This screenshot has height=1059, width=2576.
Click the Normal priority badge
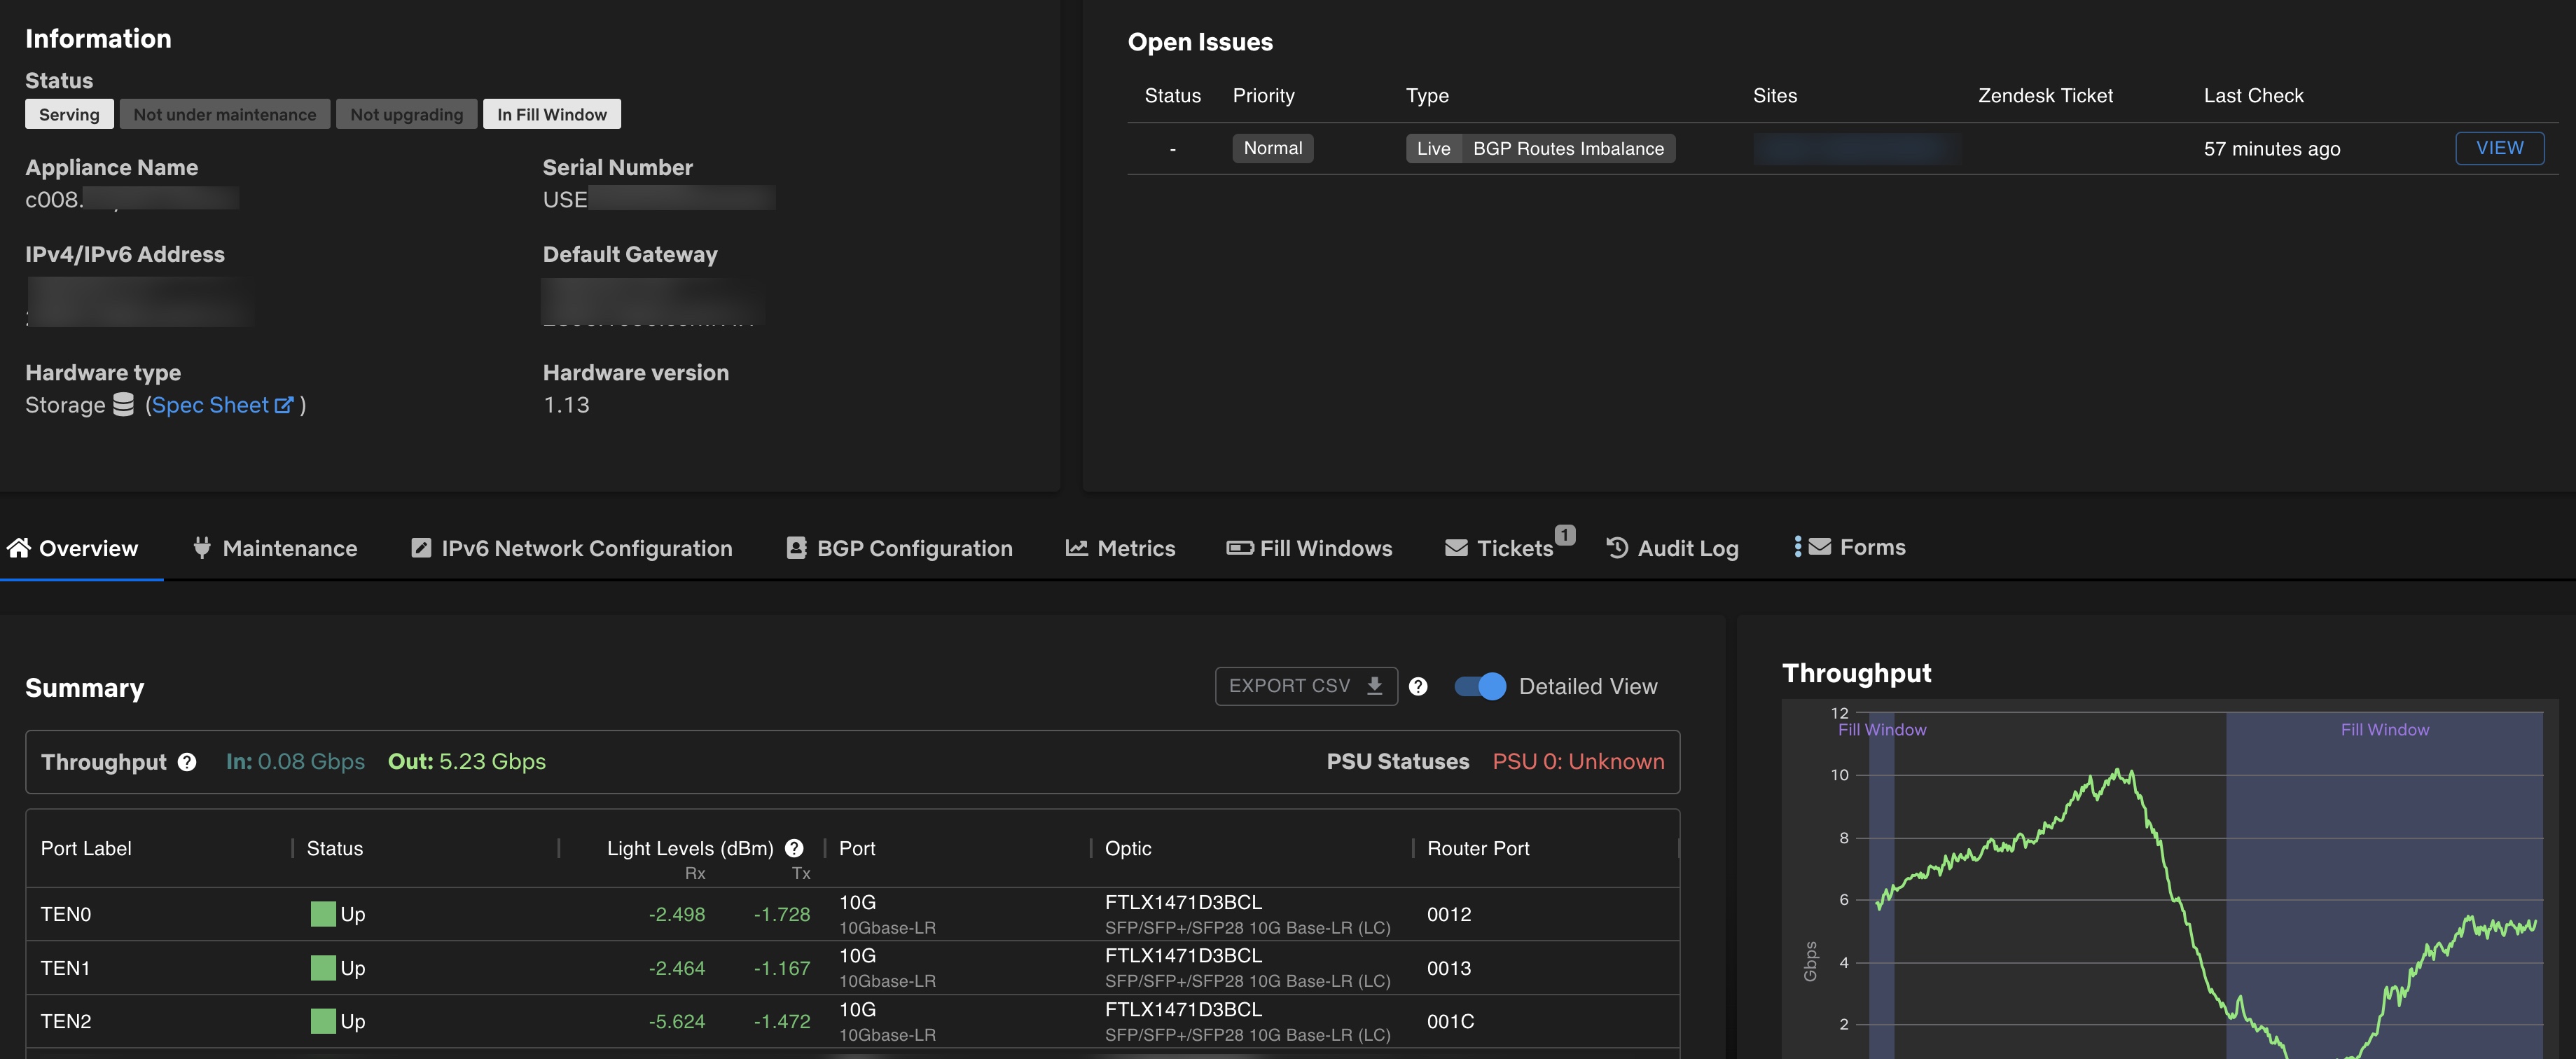(x=1273, y=148)
